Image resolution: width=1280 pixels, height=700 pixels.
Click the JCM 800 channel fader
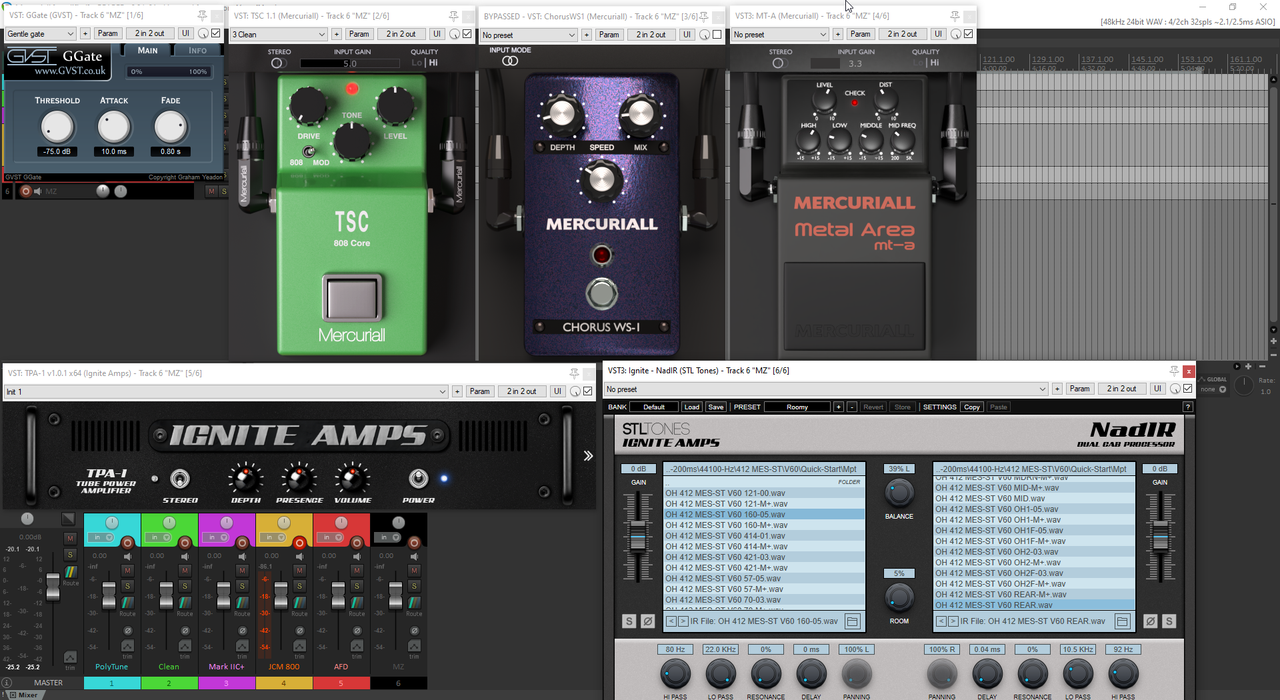[280, 597]
